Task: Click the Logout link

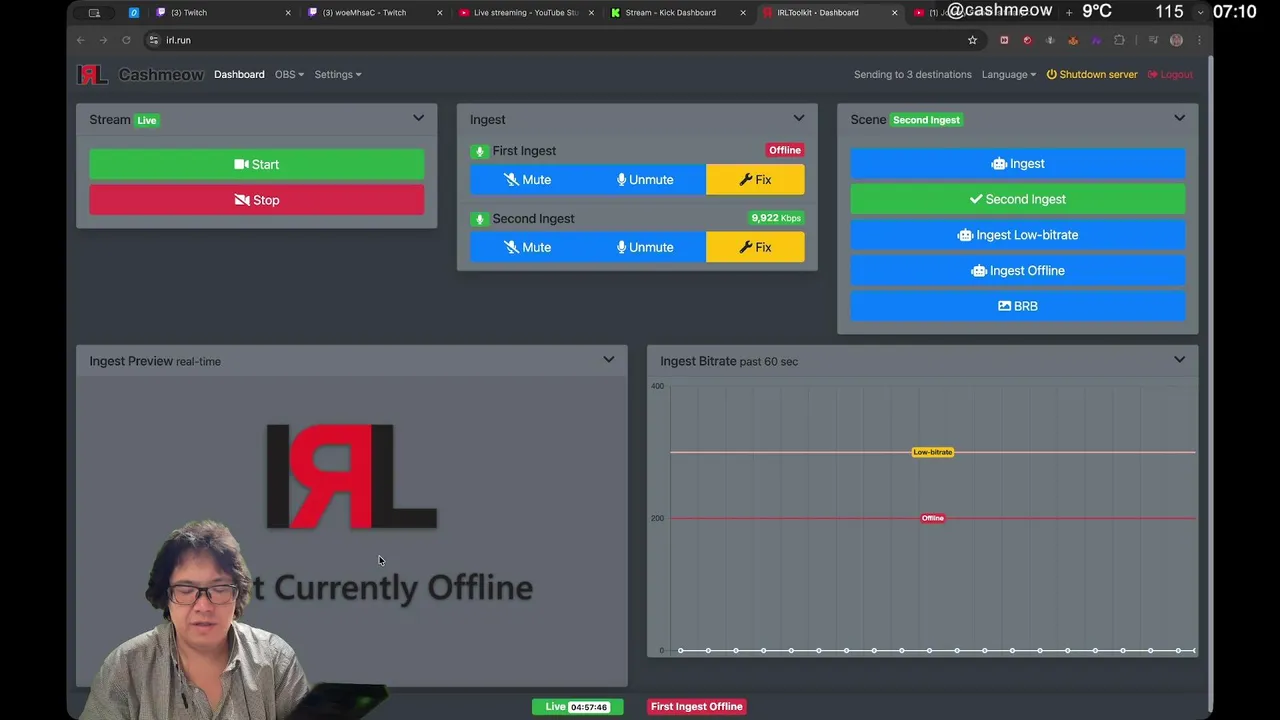Action: 1170,75
